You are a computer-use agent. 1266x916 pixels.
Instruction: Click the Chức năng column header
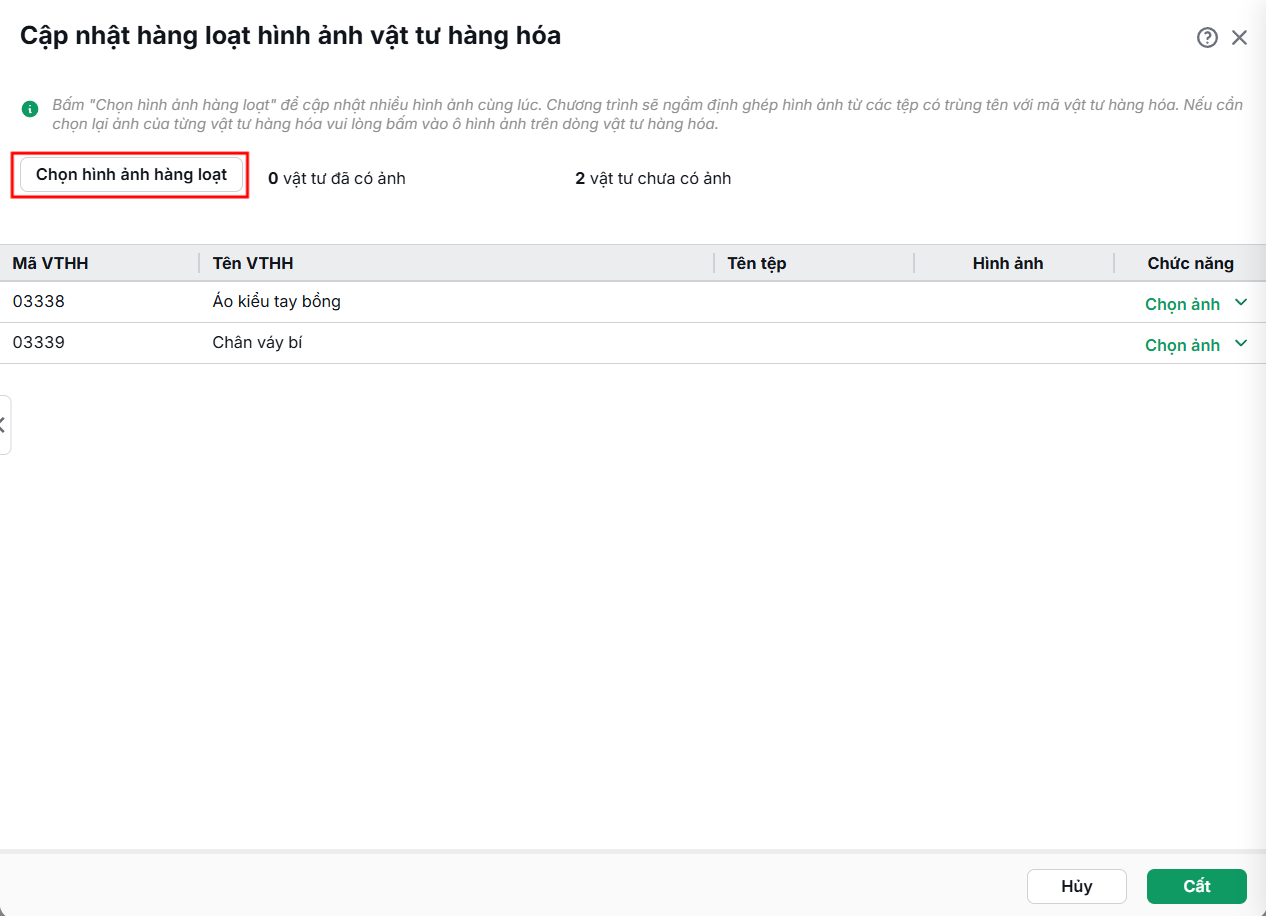point(1190,263)
